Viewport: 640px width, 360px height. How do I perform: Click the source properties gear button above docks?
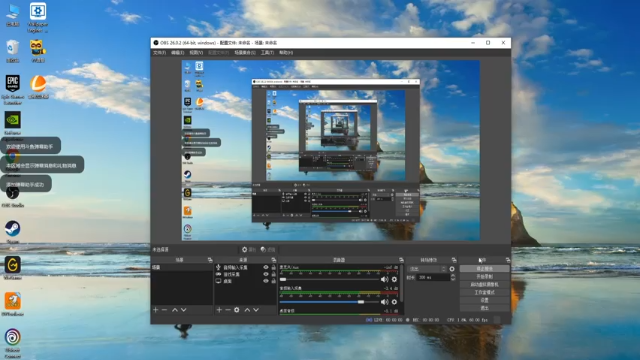click(x=249, y=249)
